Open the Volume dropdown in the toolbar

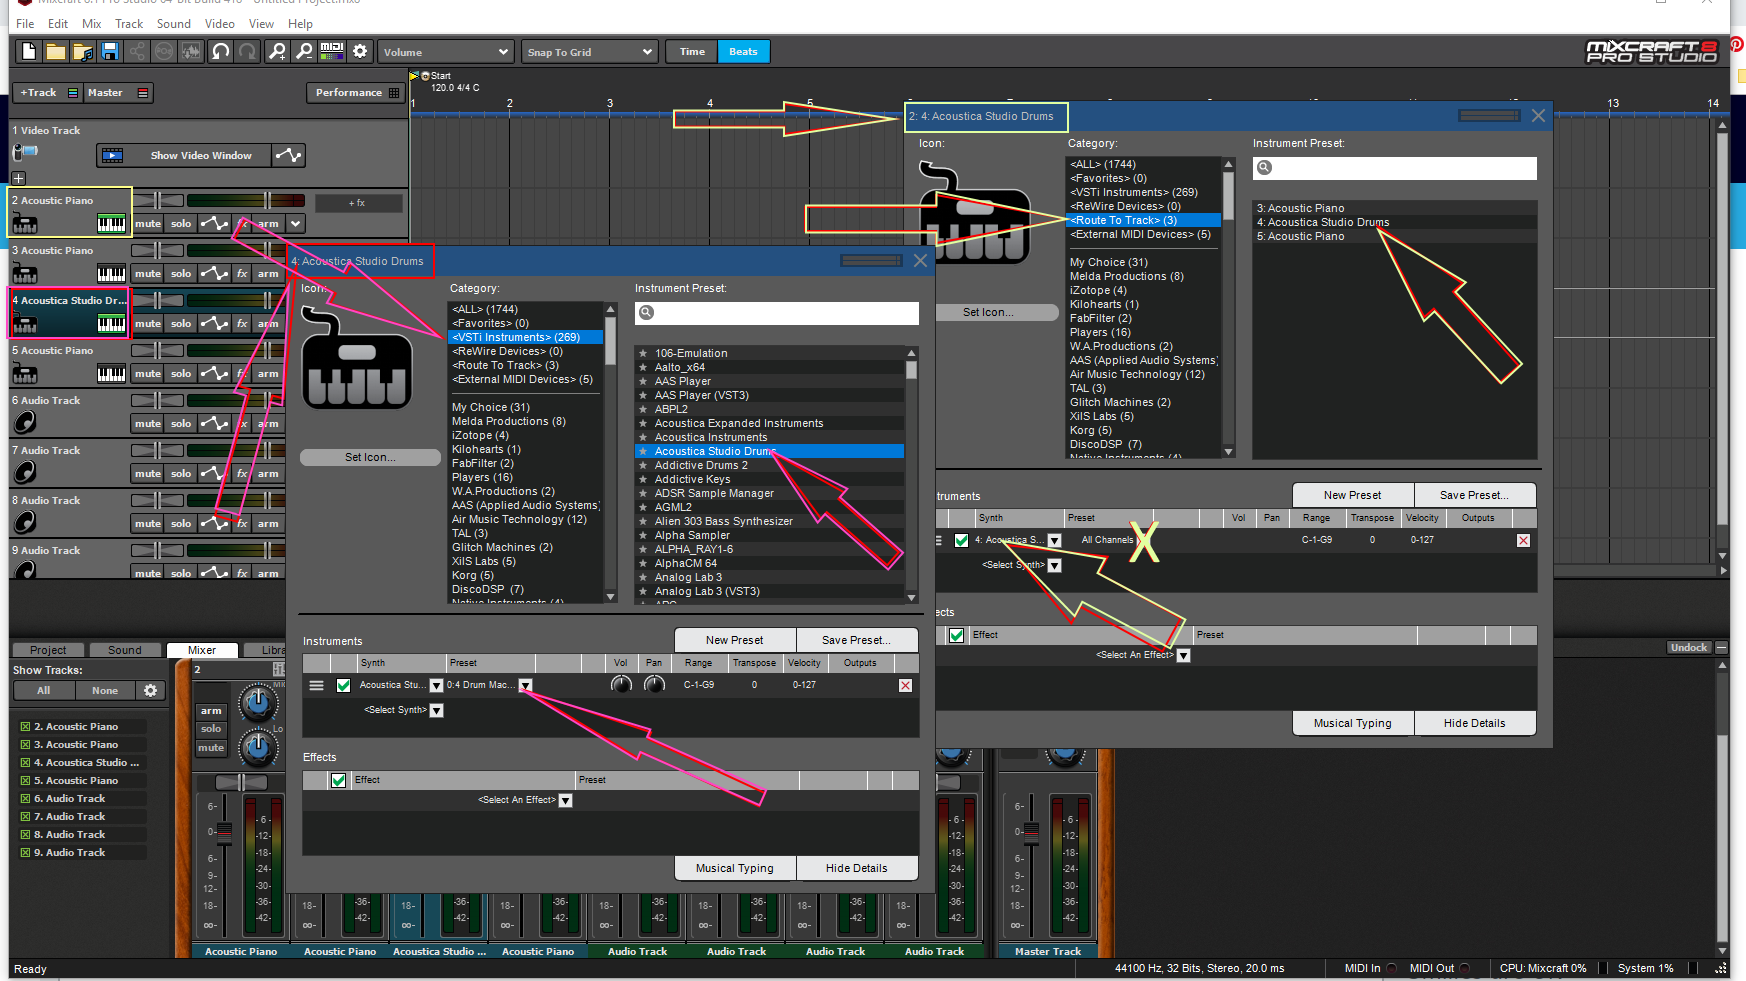(x=445, y=52)
